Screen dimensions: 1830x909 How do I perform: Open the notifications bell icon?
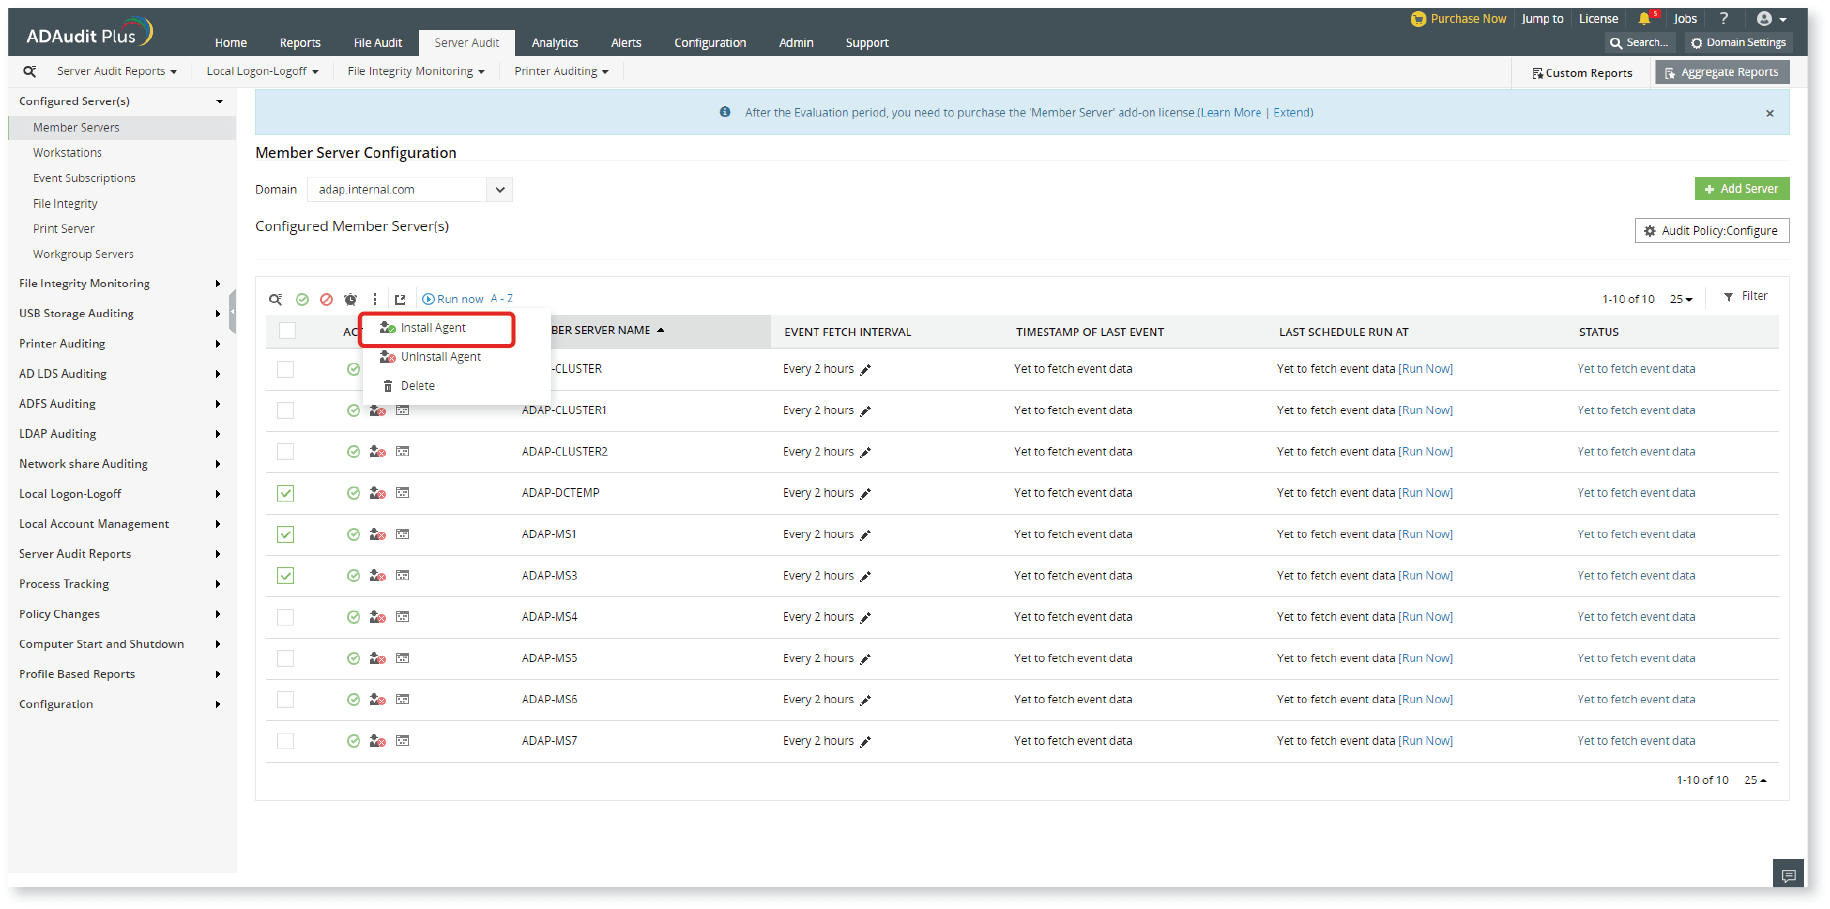tap(1644, 19)
